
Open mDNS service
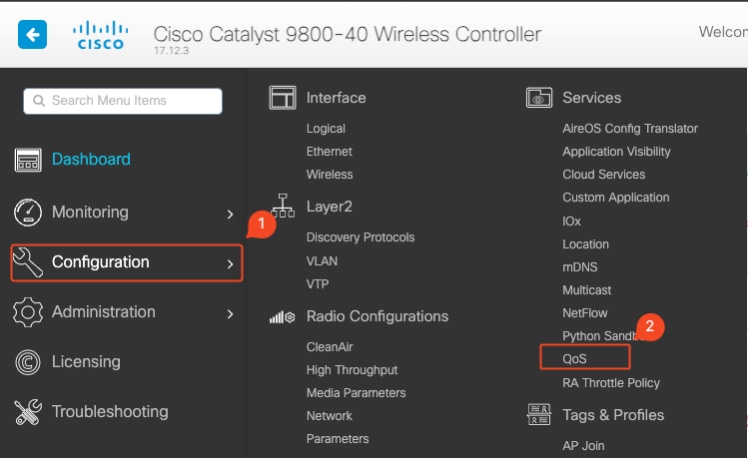point(580,267)
